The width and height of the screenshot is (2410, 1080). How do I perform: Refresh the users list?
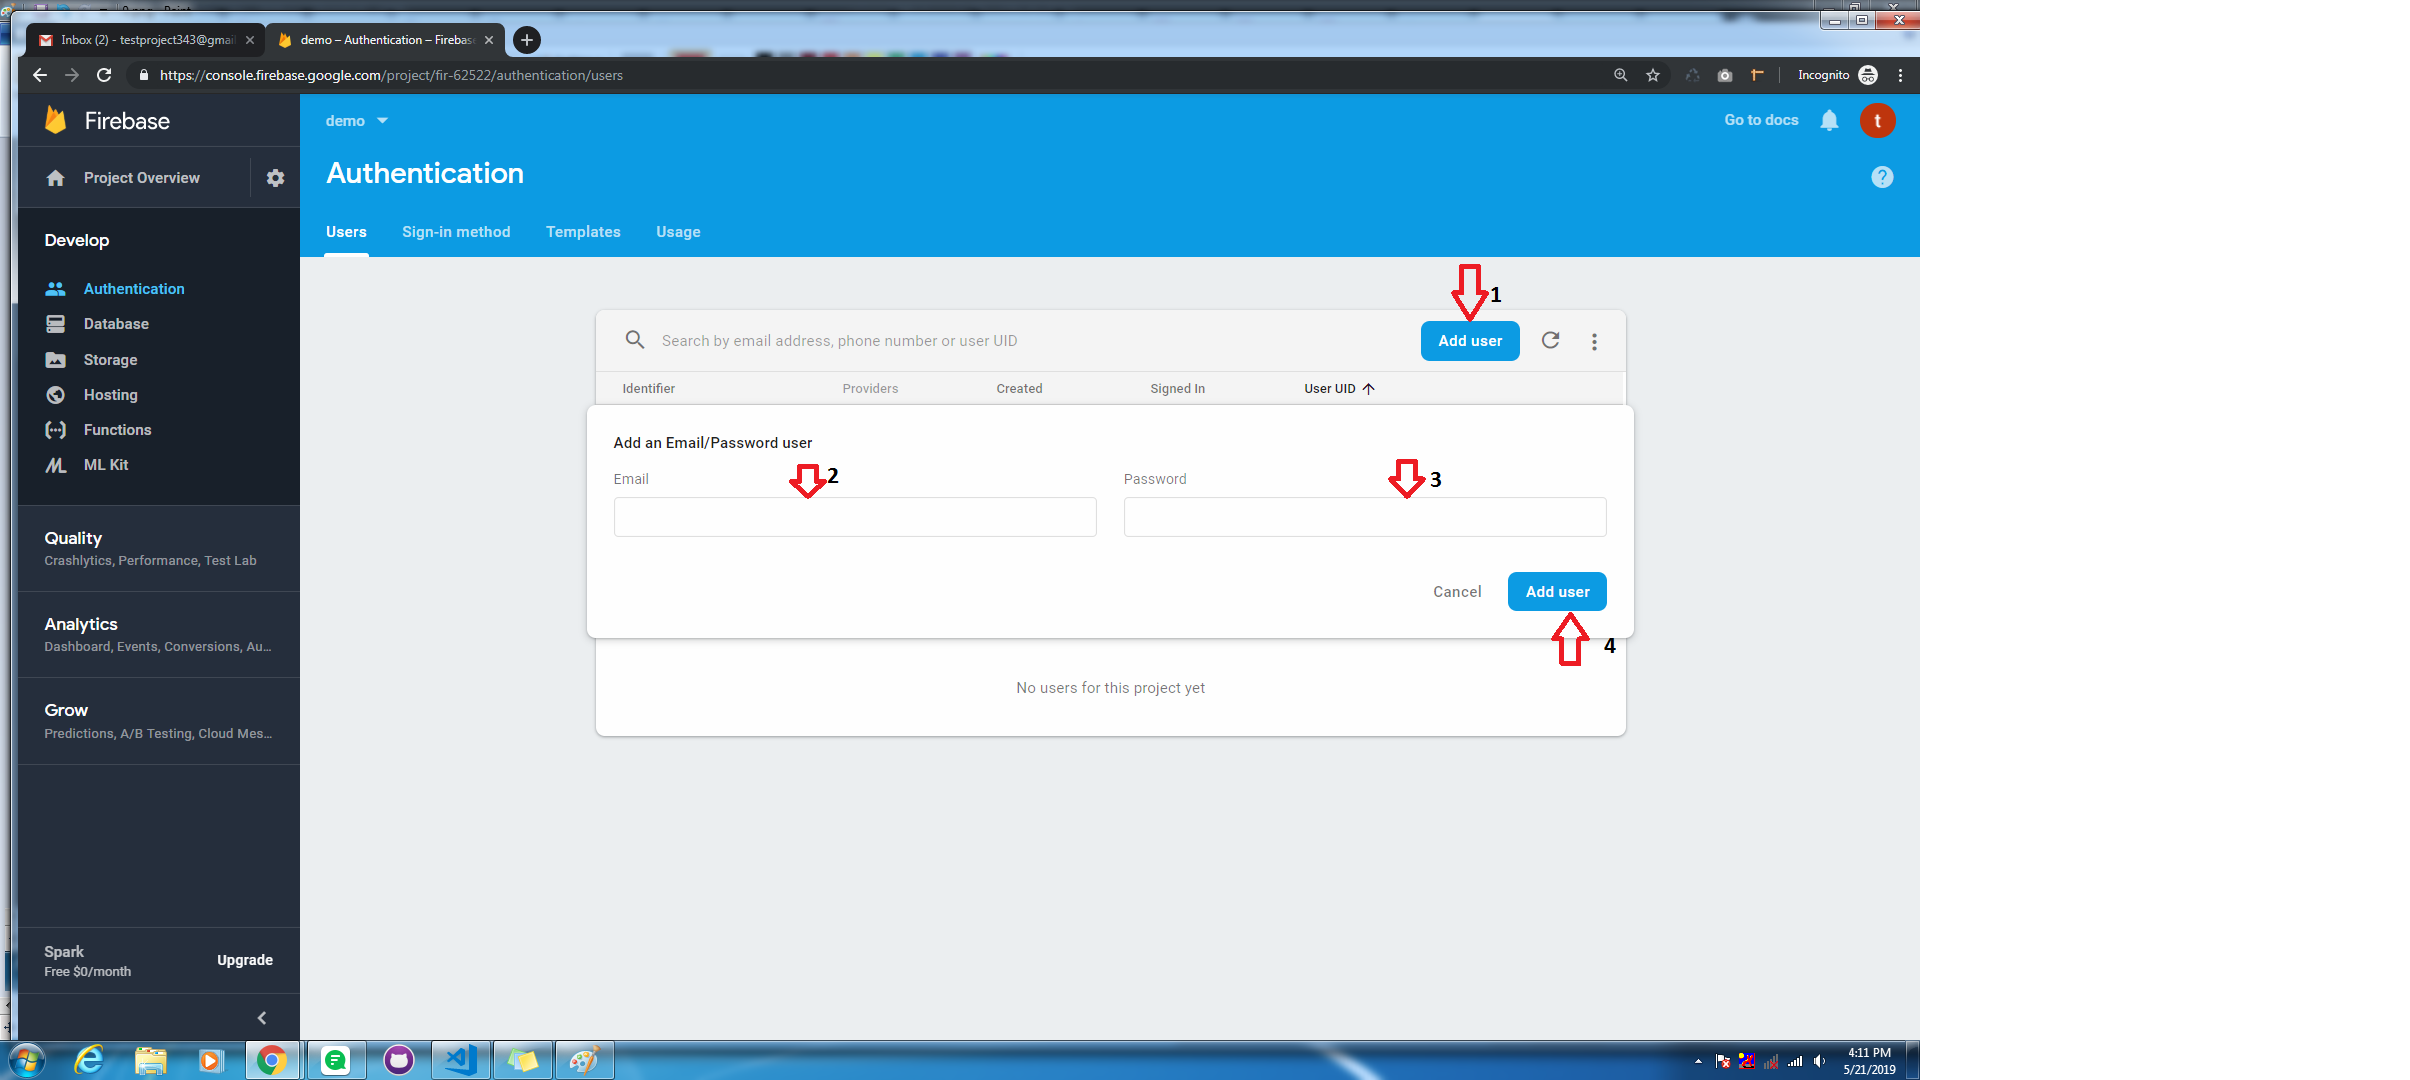point(1550,341)
